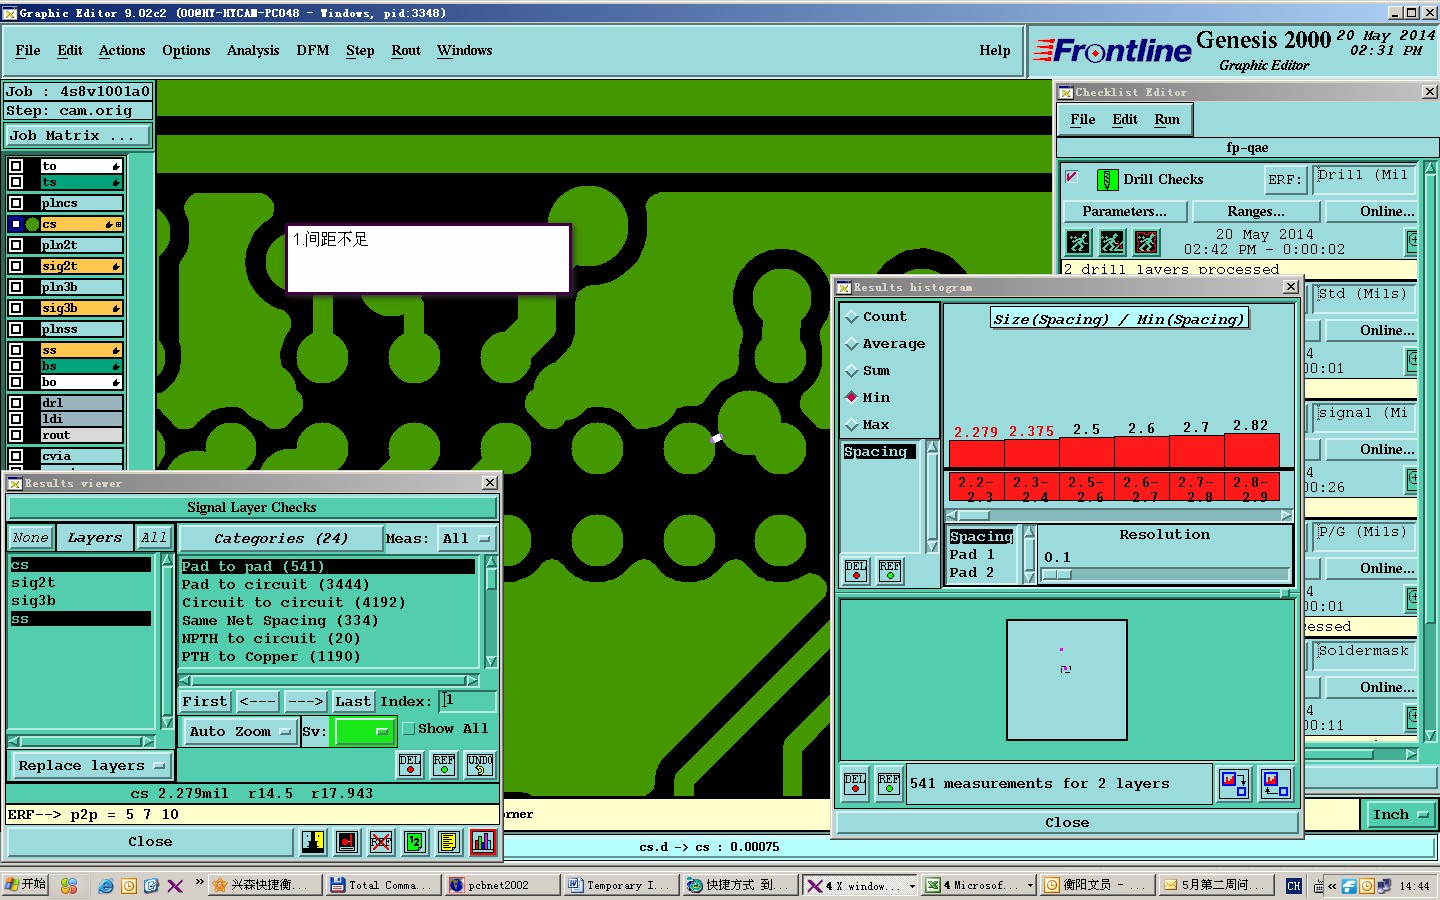Click the expand plus icon next to Drill Checks time
The image size is (1440, 900).
click(1412, 241)
